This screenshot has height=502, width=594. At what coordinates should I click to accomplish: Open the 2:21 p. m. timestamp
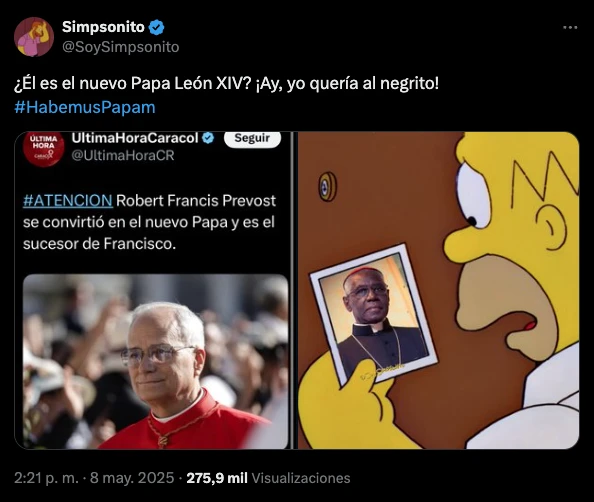point(46,478)
